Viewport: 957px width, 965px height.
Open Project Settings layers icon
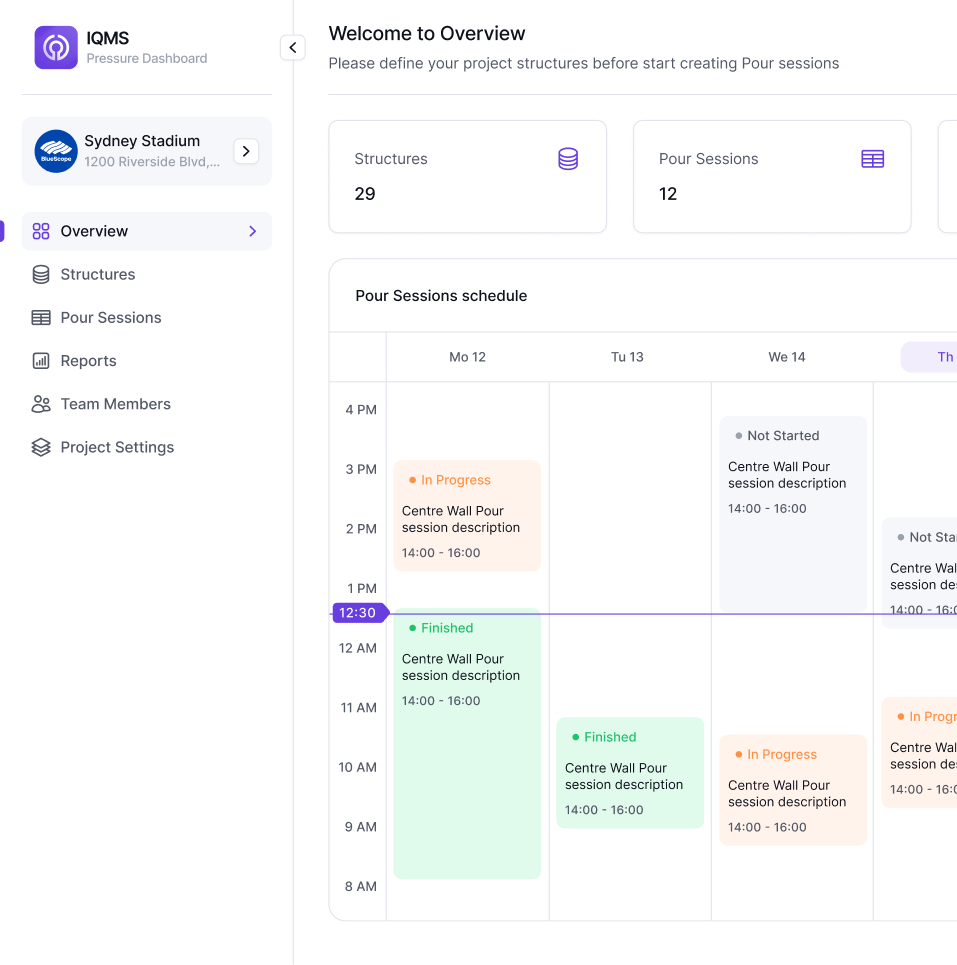coord(40,446)
